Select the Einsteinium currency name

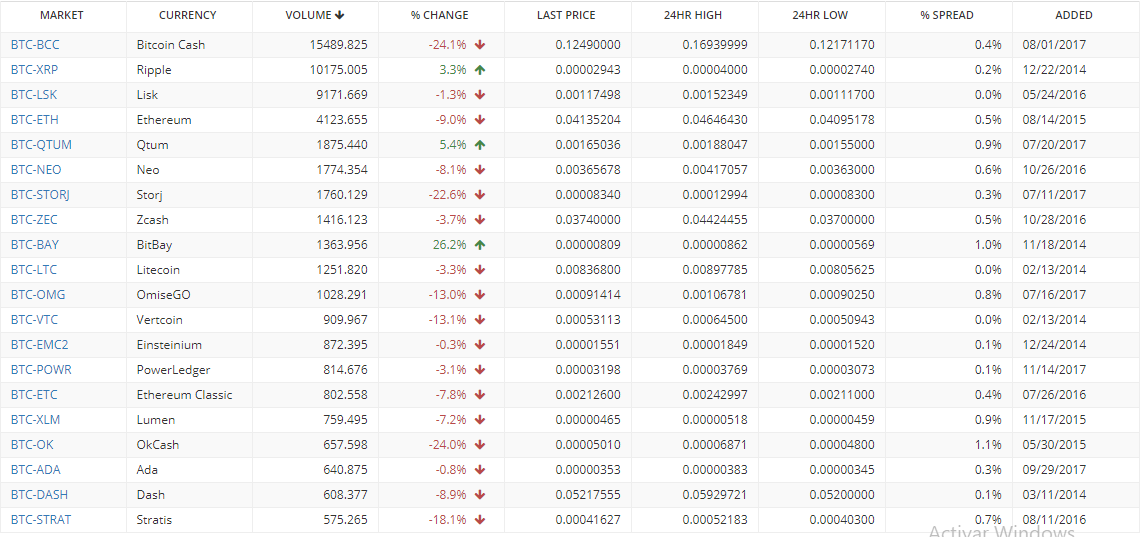pos(170,345)
